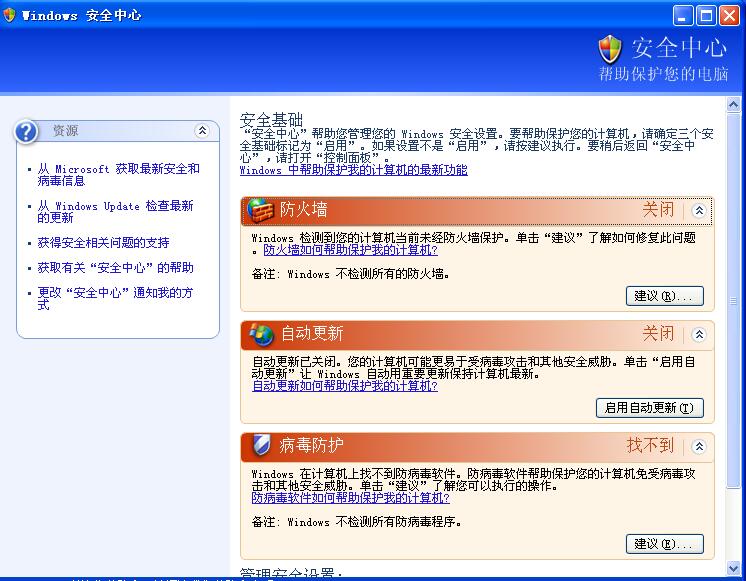Click the title bar shield icon
Image resolution: width=746 pixels, height=581 pixels.
[9, 15]
